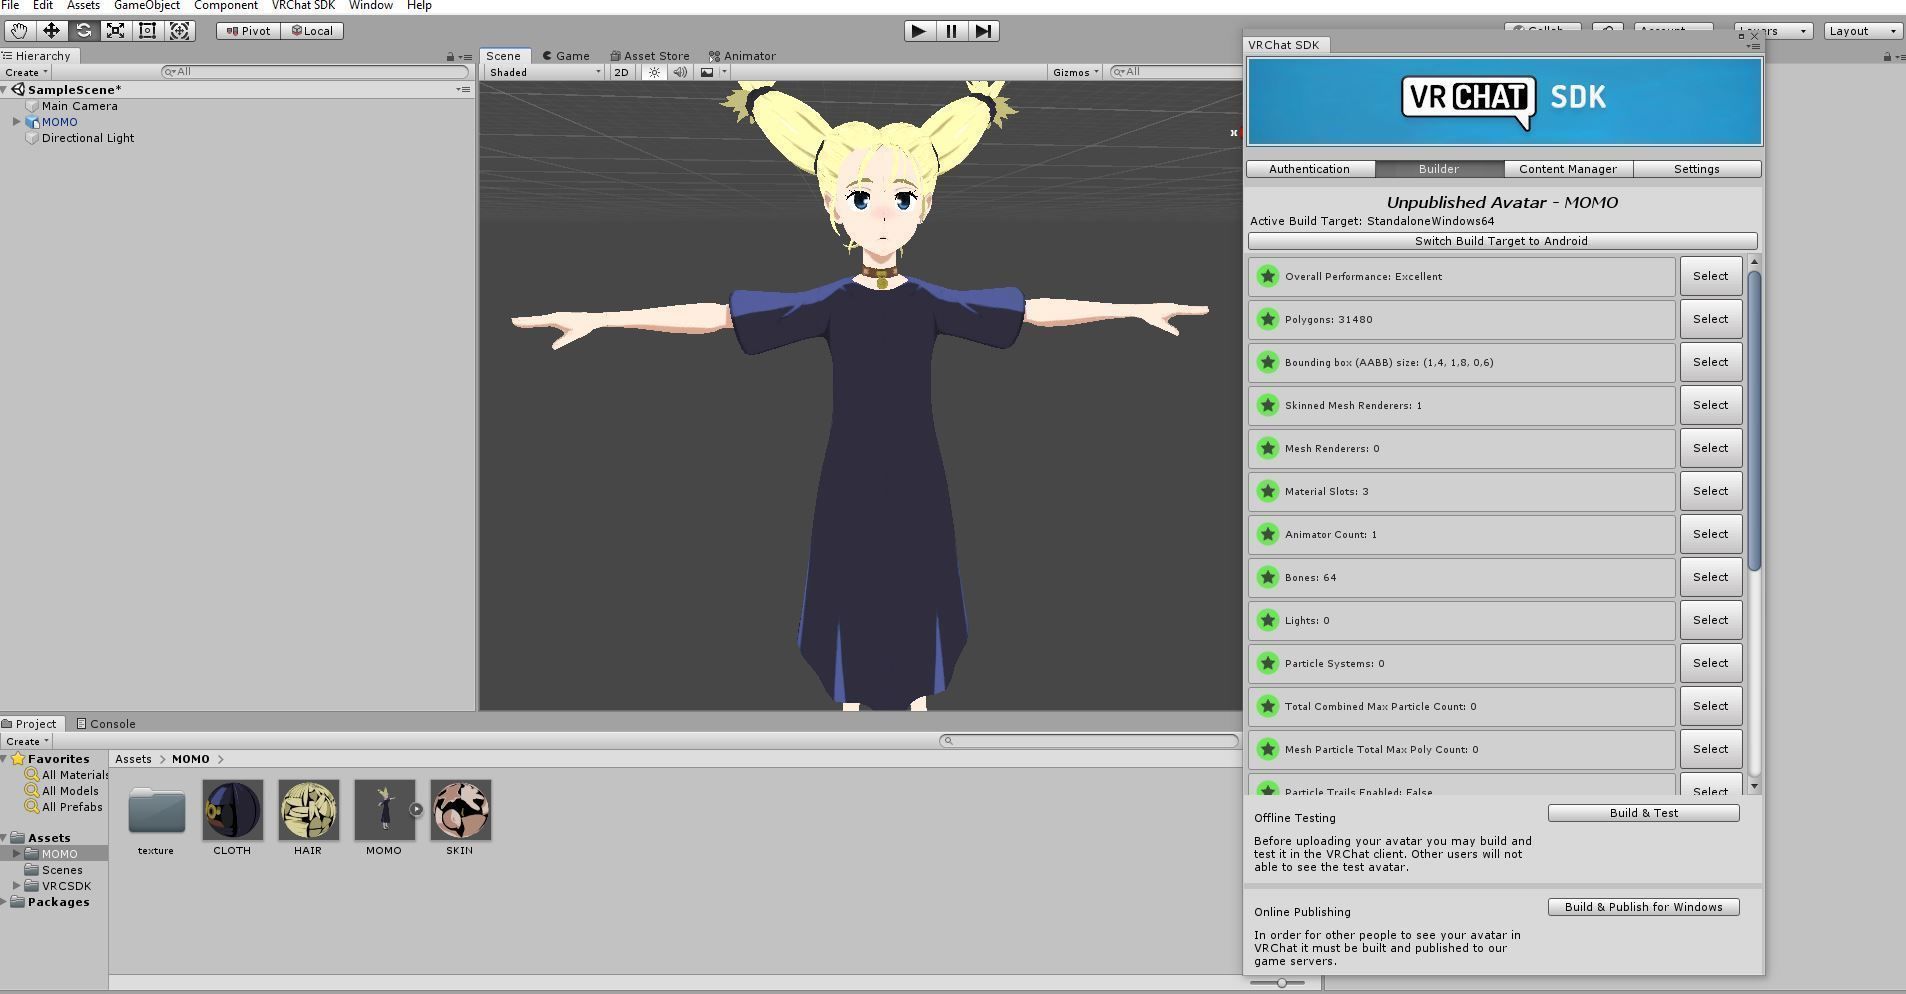This screenshot has height=994, width=1906.
Task: Select the Scale tool
Action: pyautogui.click(x=115, y=31)
